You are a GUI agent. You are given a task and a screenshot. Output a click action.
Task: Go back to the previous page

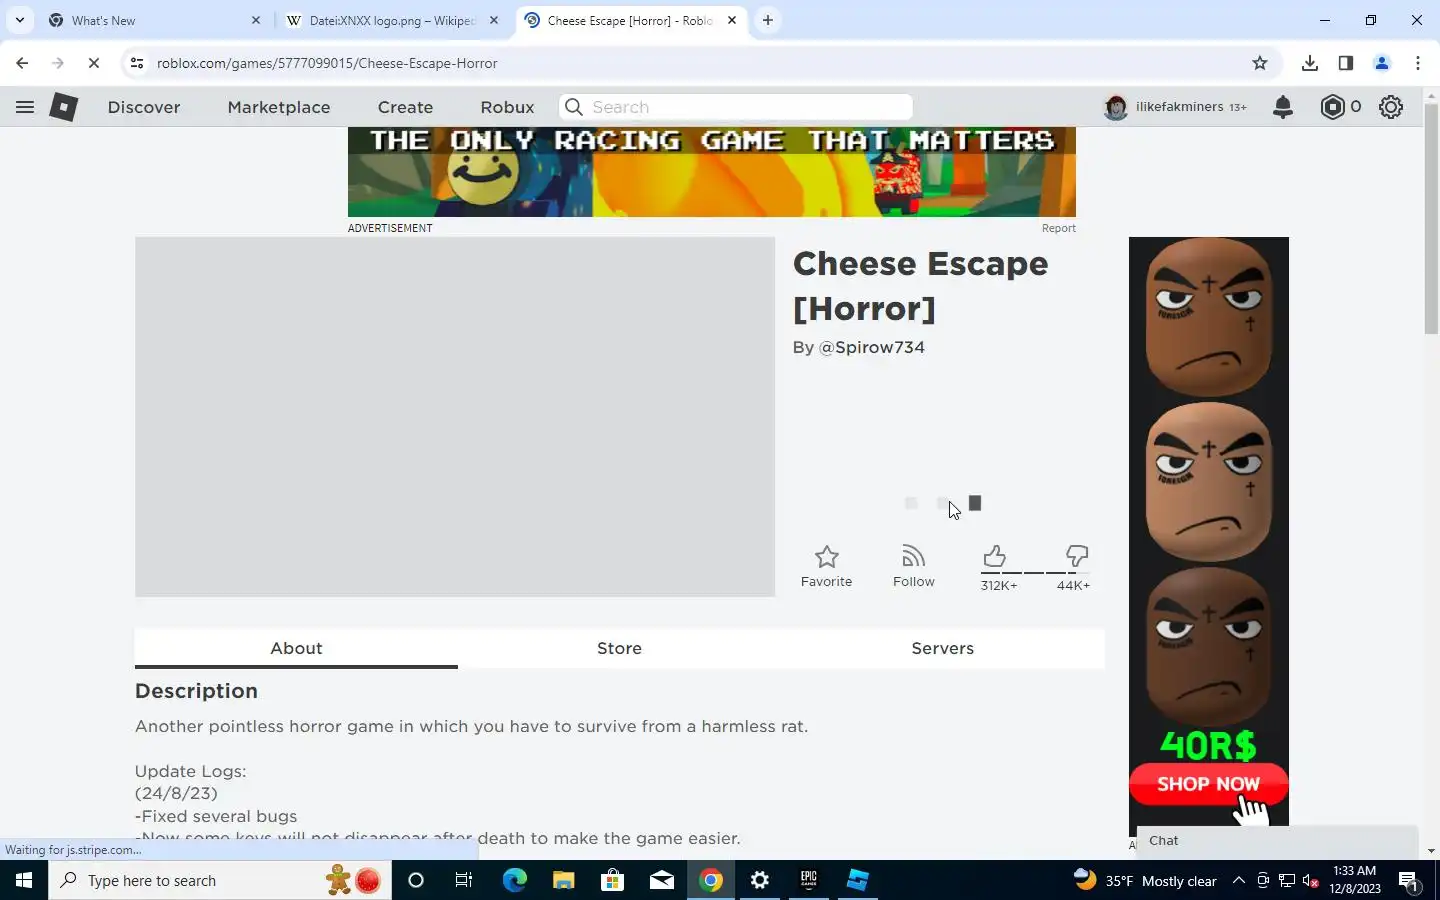click(x=22, y=63)
